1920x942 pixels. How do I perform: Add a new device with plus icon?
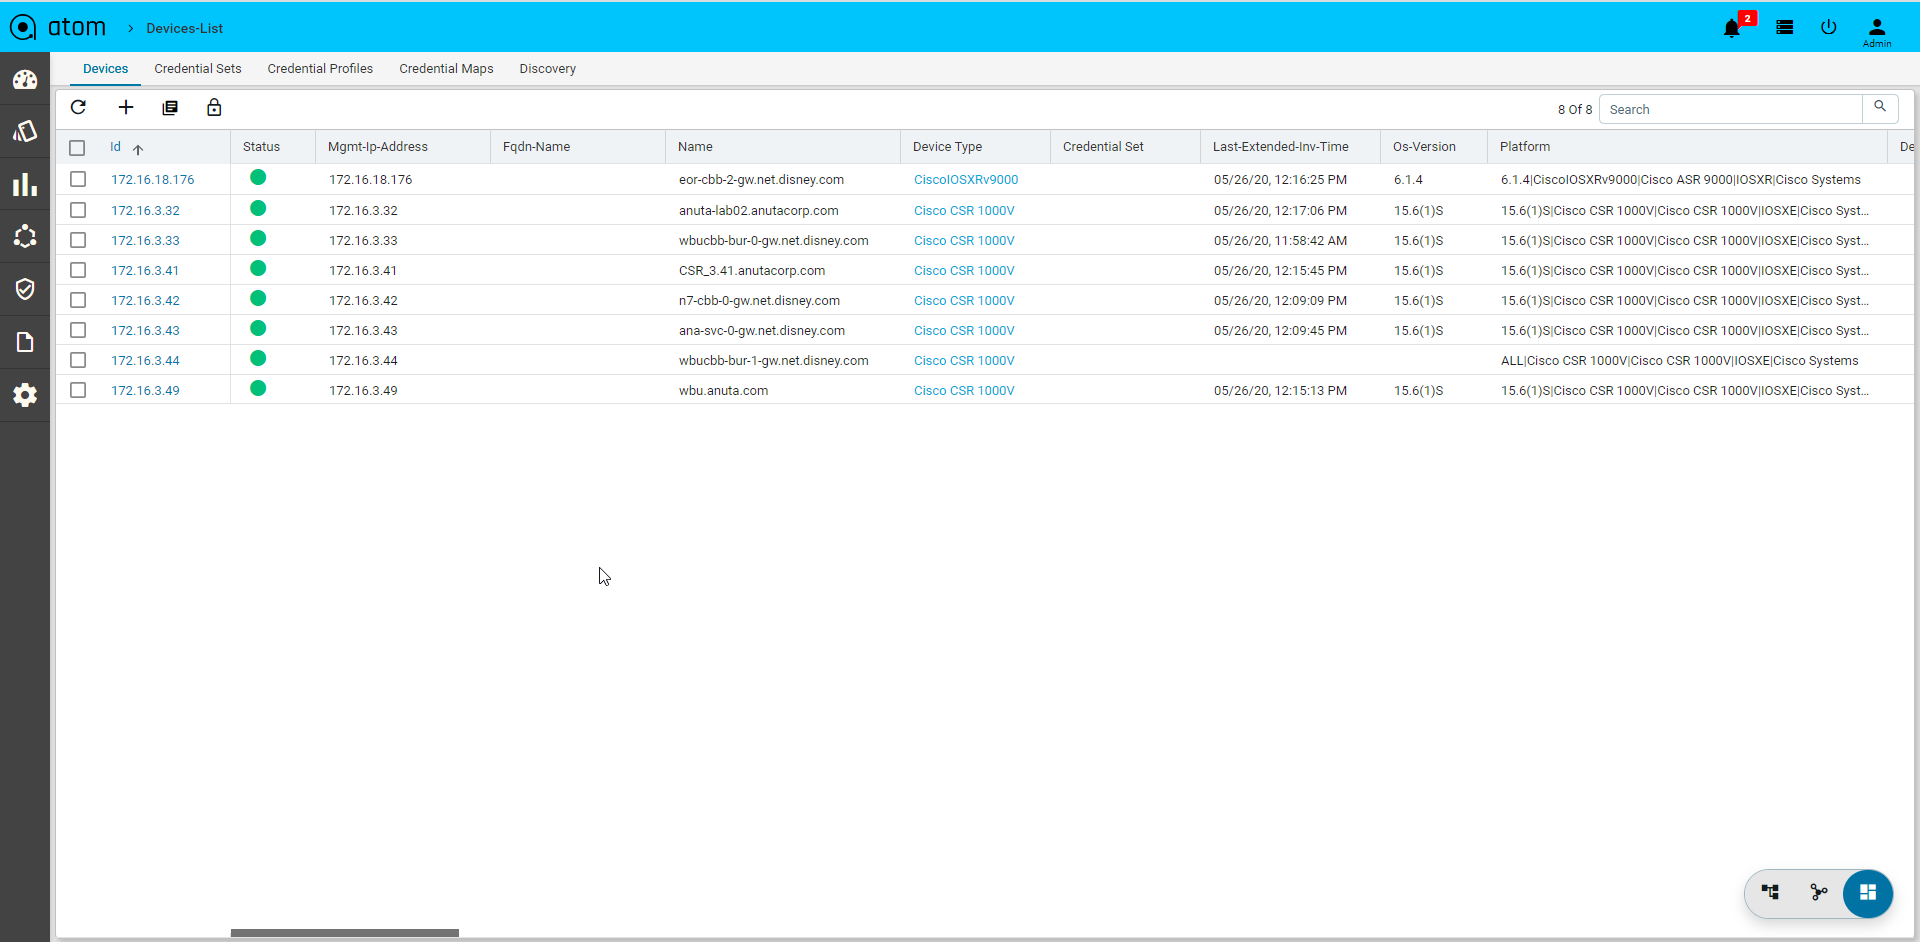click(126, 108)
